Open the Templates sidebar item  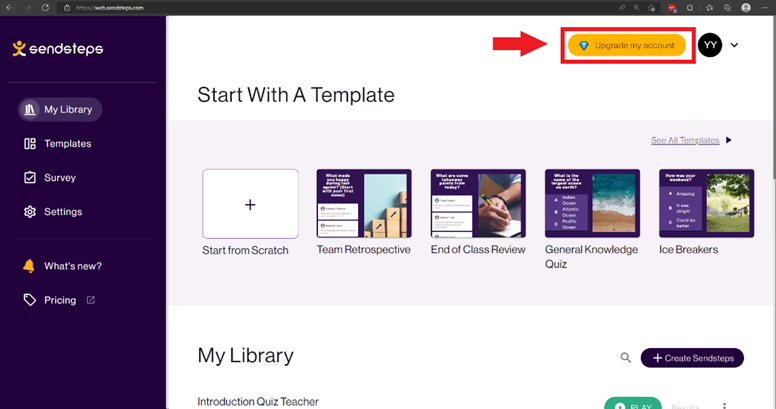(x=58, y=144)
